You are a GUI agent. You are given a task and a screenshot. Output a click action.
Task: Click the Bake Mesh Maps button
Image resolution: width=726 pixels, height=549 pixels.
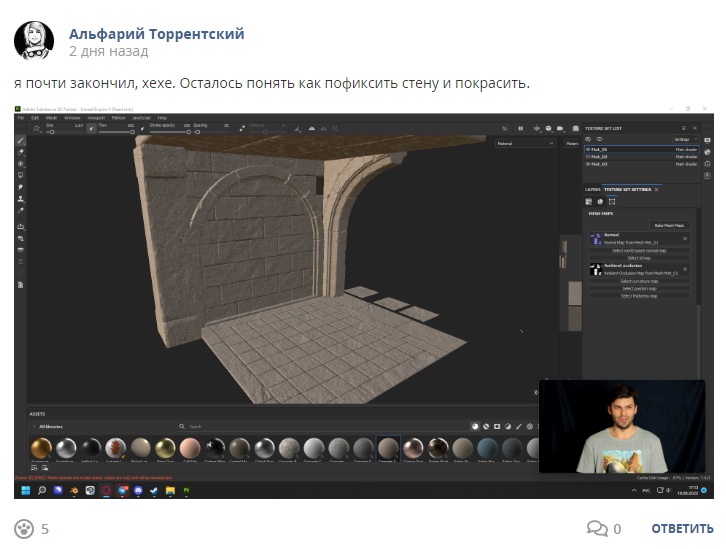tap(670, 225)
